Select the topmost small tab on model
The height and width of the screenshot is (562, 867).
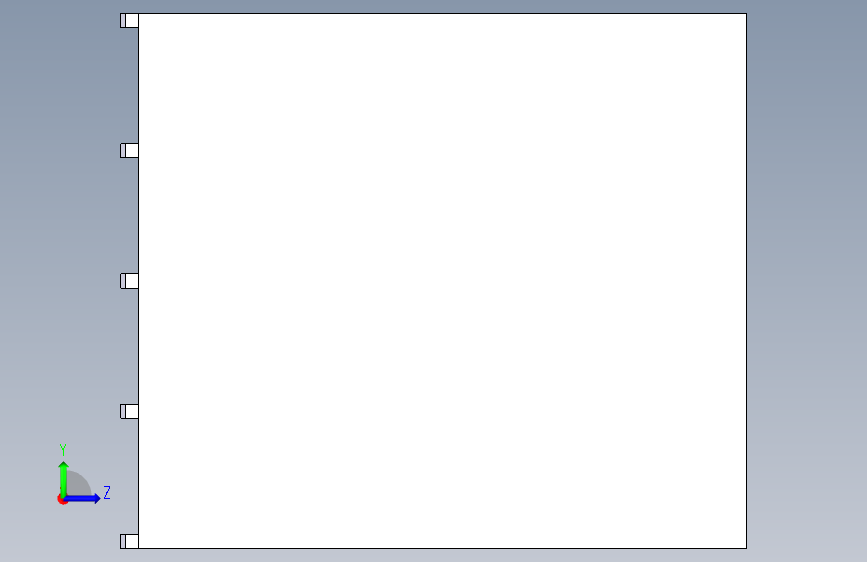[129, 20]
